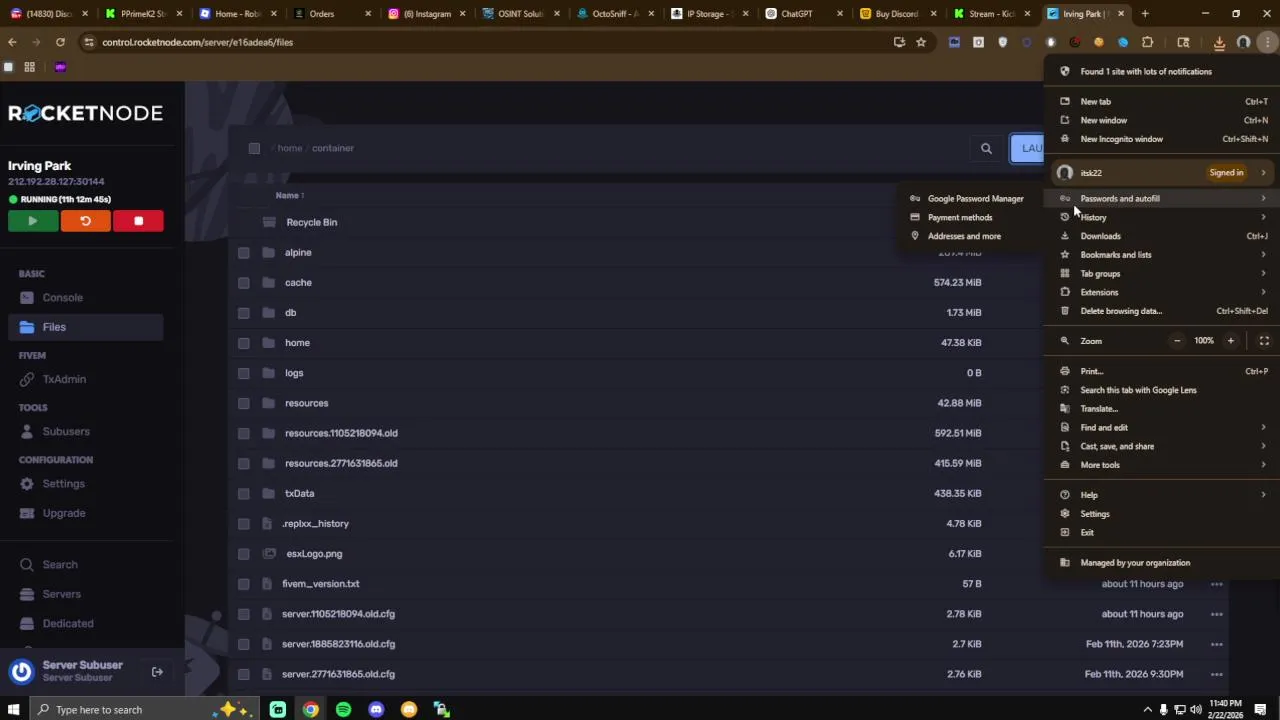
Task: Click the address bar URL field
Action: click(480, 42)
